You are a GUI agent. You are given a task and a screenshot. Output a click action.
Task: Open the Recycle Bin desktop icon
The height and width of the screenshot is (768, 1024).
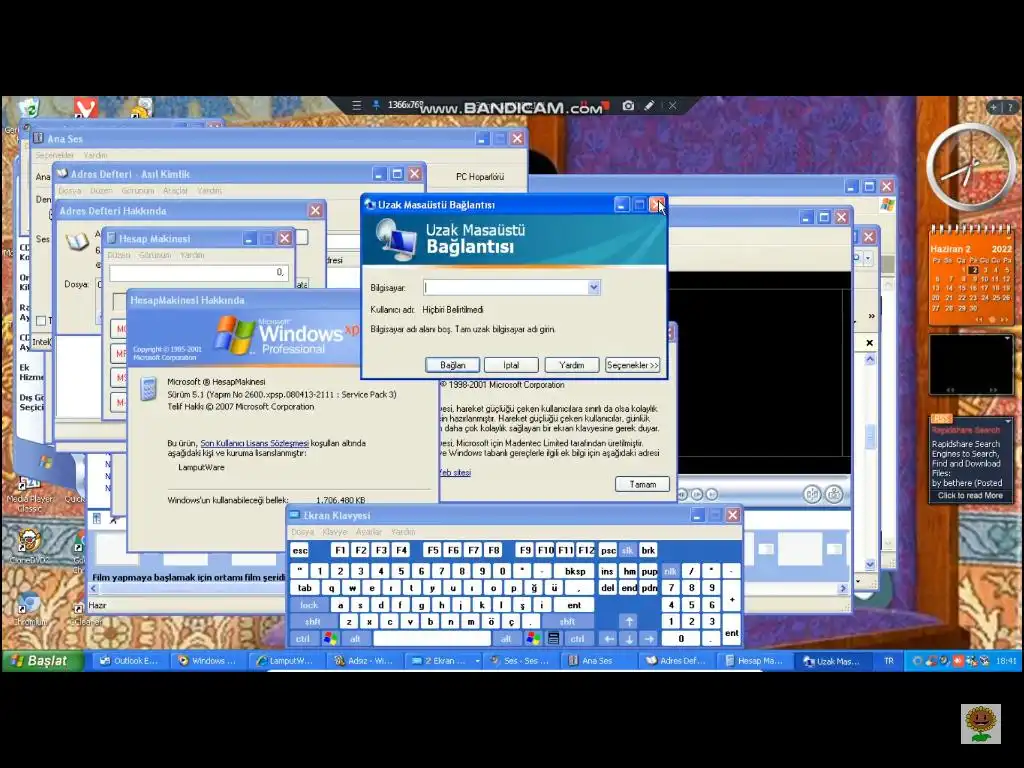pyautogui.click(x=29, y=108)
